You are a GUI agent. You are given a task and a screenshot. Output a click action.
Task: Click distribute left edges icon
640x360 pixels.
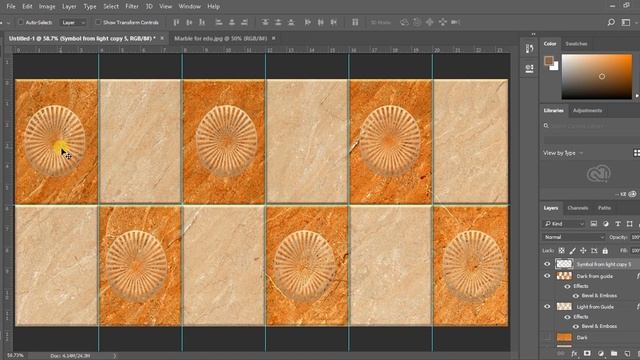(308, 22)
